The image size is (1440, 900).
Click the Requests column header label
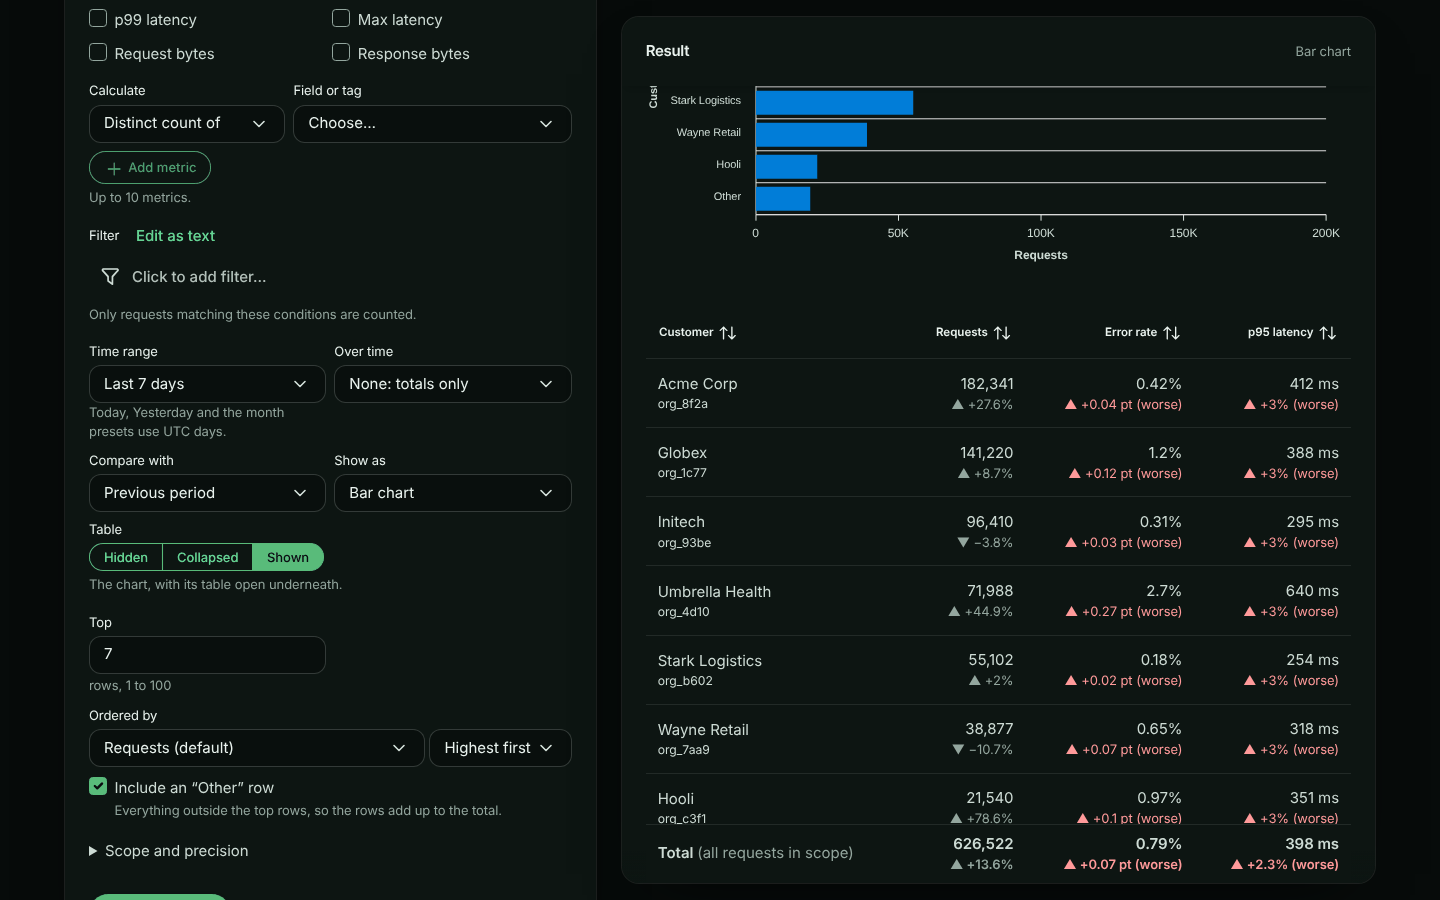[x=961, y=333]
